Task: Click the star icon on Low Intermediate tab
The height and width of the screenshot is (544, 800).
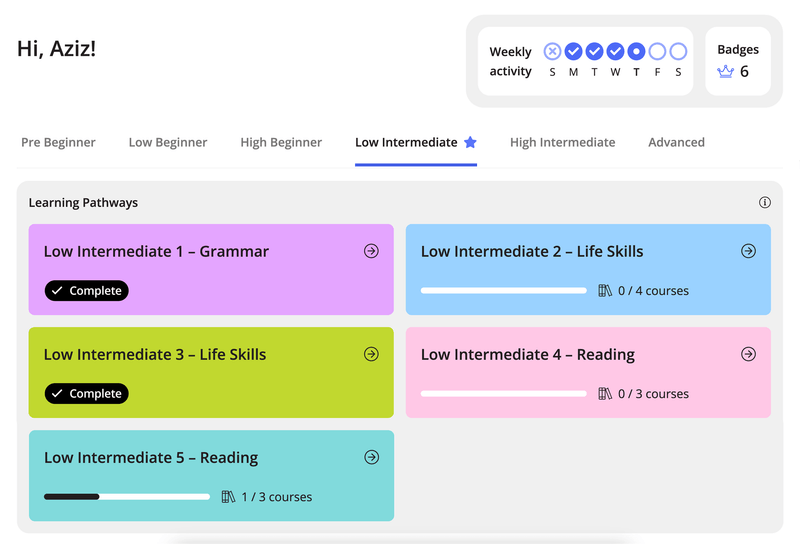Action: [470, 142]
